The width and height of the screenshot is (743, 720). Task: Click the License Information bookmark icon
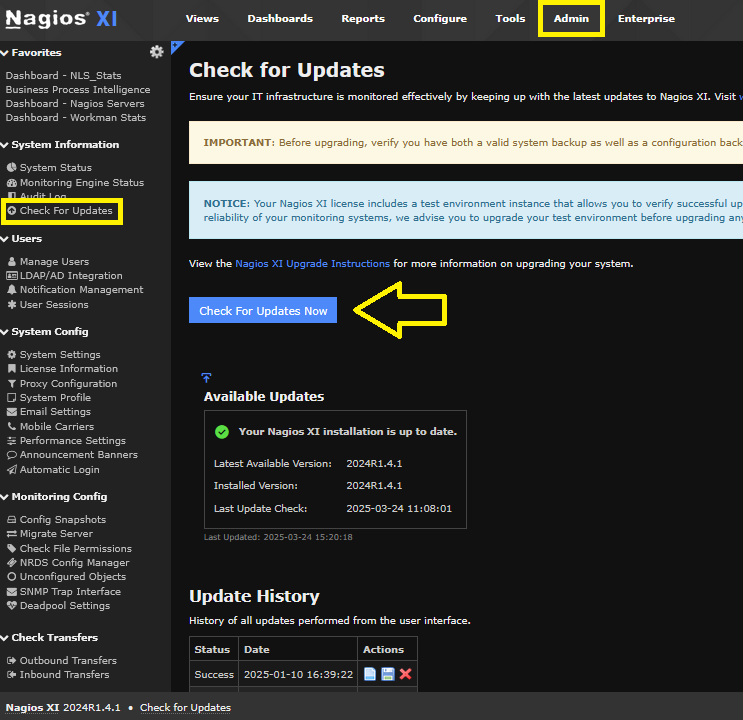tap(12, 369)
